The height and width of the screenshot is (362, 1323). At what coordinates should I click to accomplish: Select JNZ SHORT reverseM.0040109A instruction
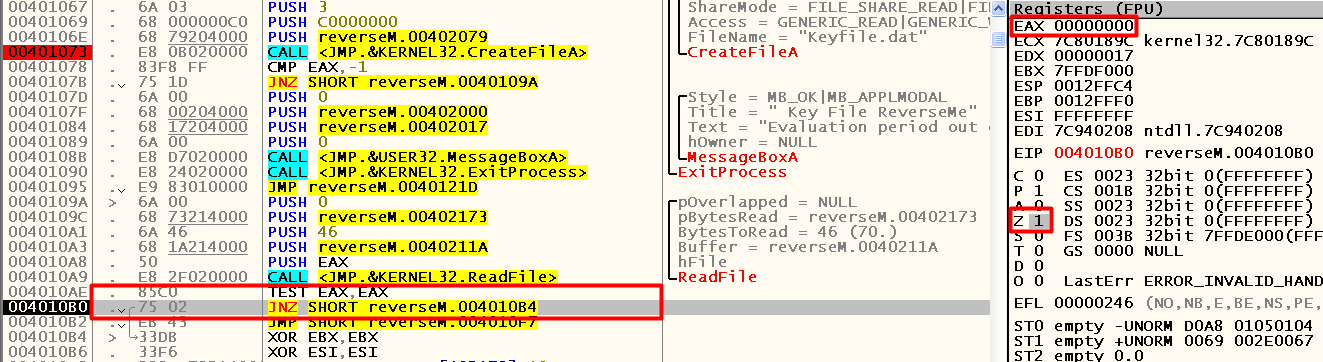pyautogui.click(x=403, y=82)
